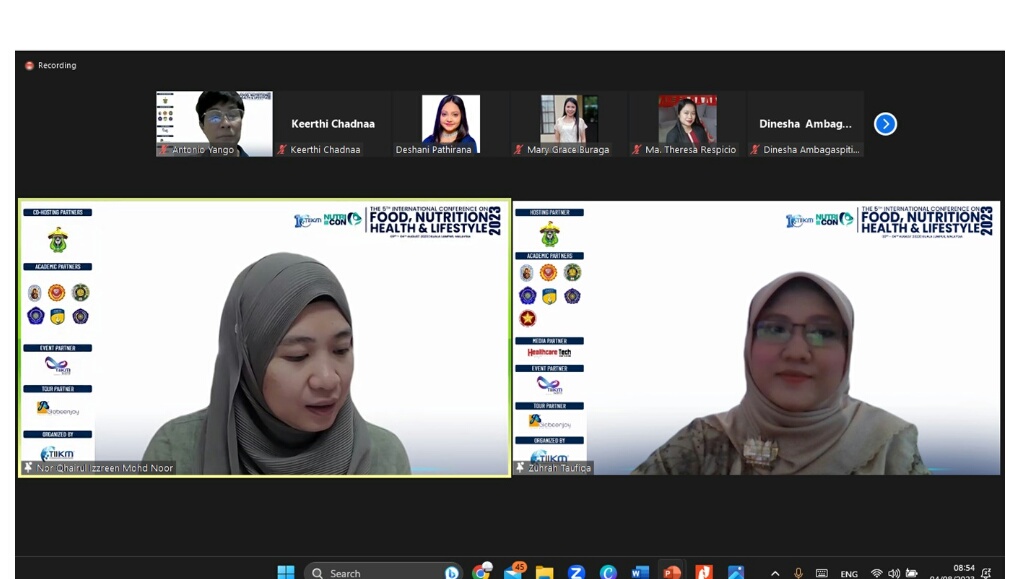
Task: Launch Google Chrome from the taskbar
Action: (x=482, y=572)
